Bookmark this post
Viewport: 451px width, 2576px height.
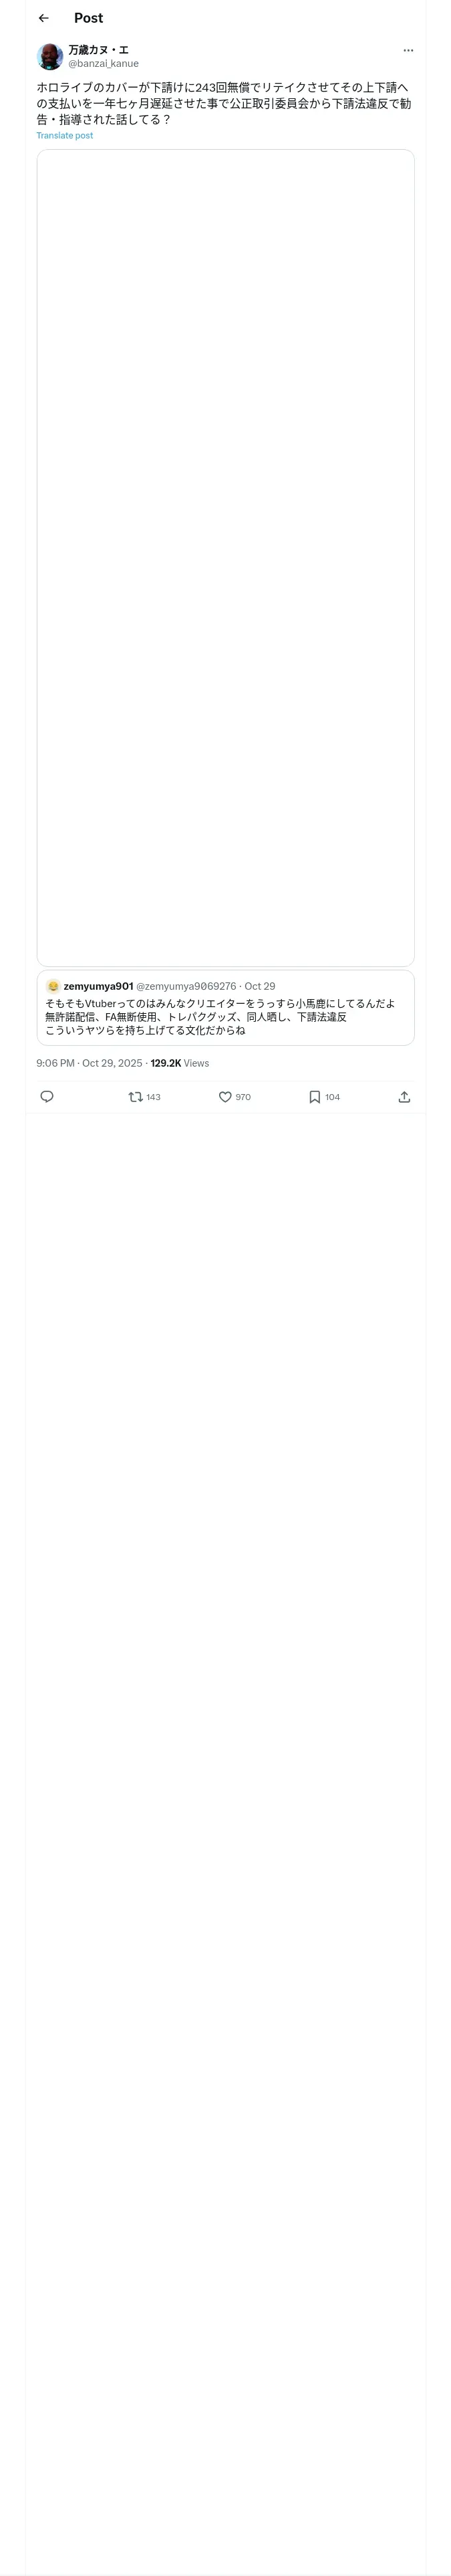click(x=314, y=1097)
